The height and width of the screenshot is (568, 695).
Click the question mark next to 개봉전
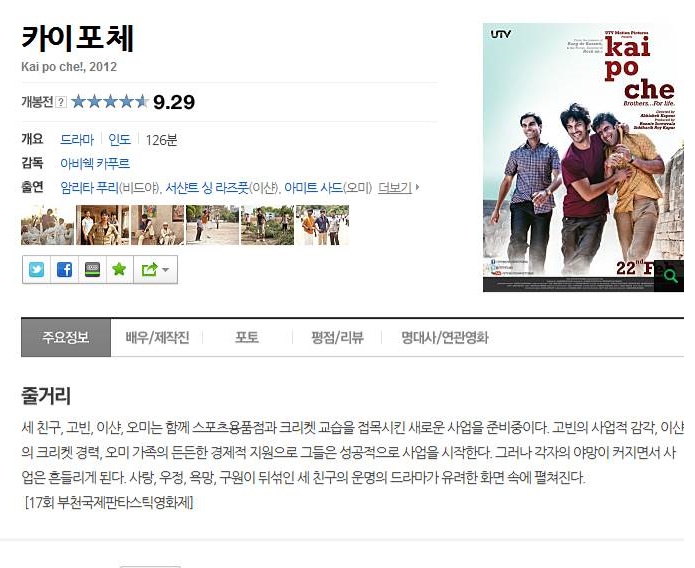[61, 102]
